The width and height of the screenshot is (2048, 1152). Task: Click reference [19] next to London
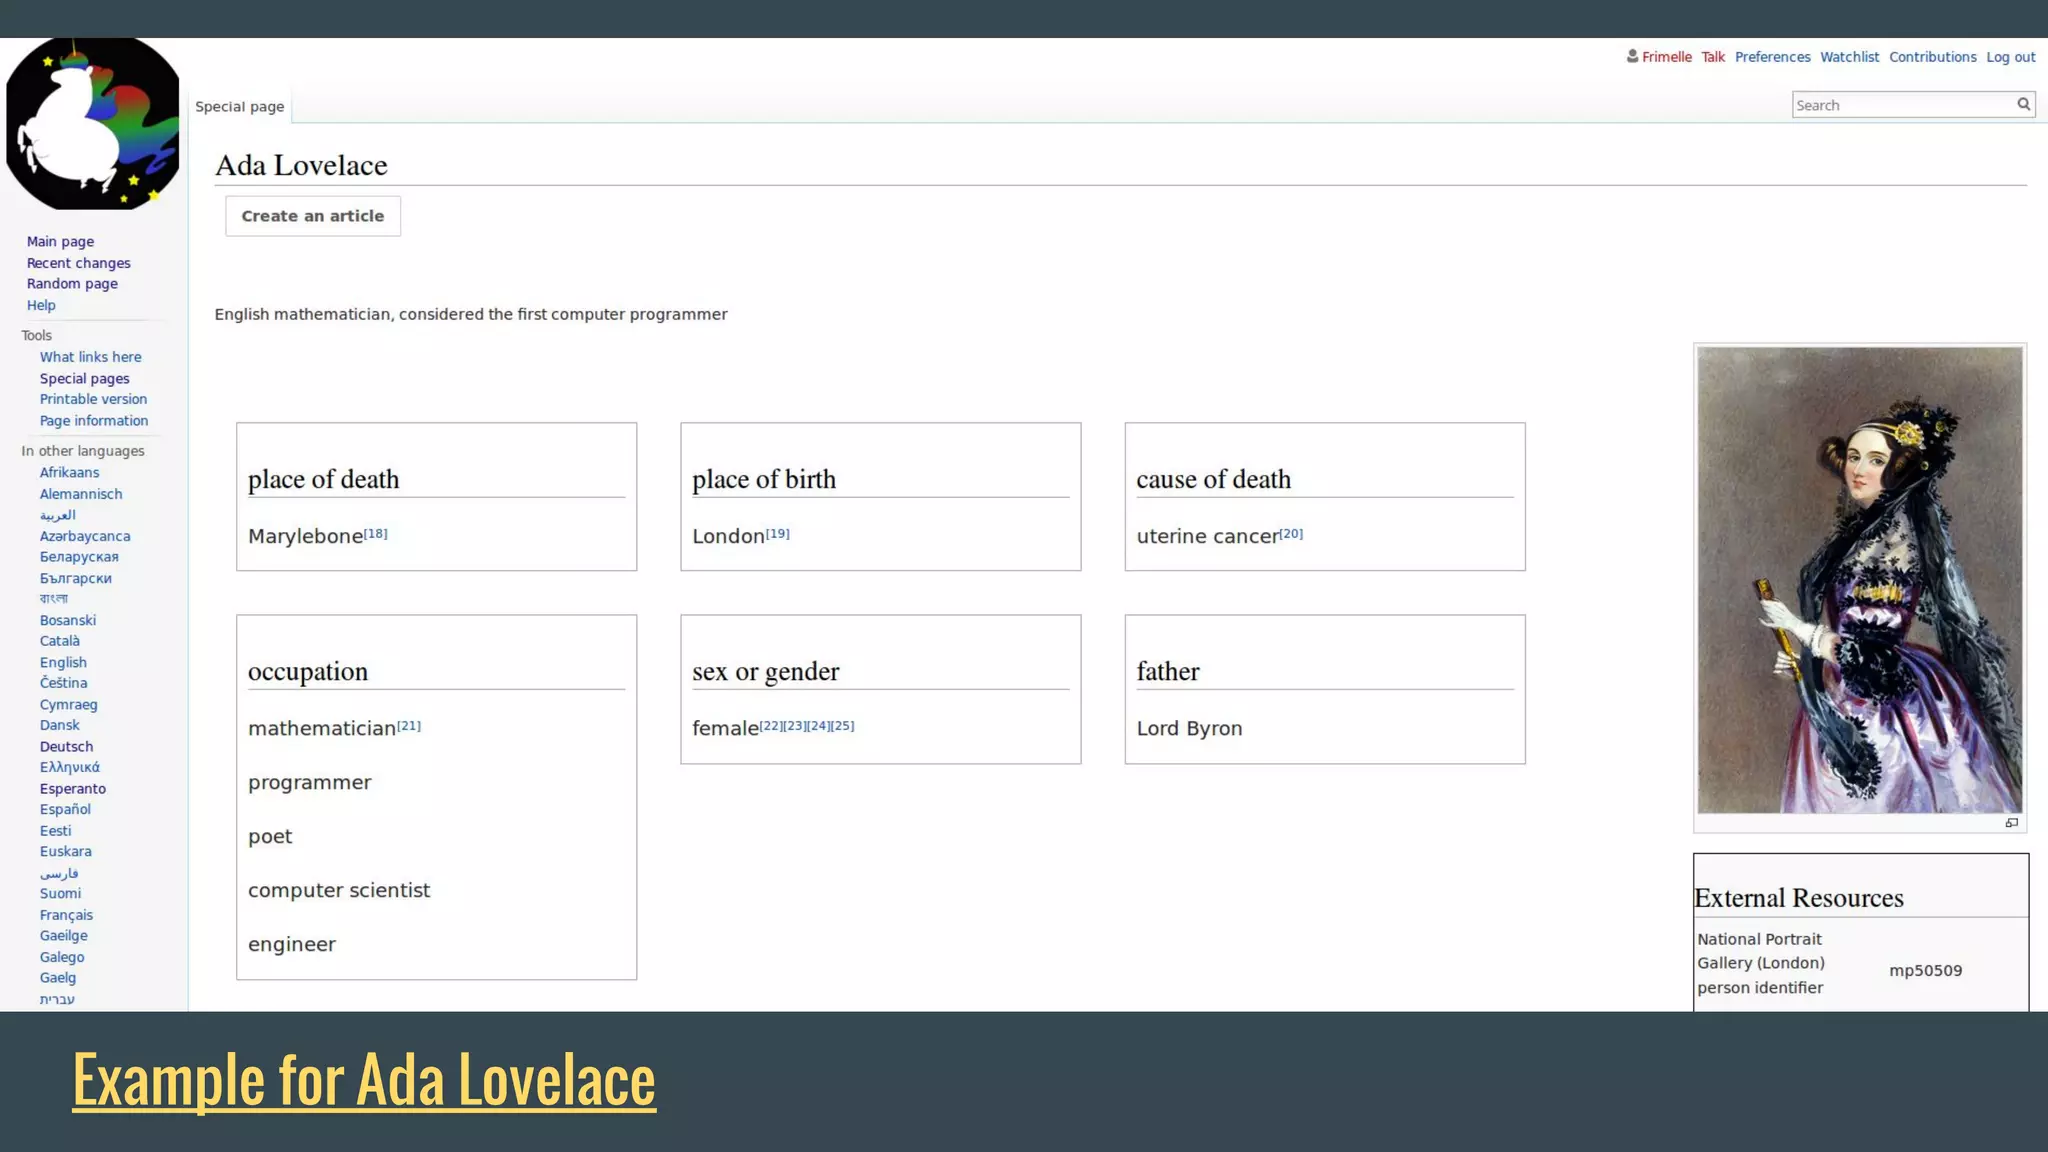coord(778,533)
